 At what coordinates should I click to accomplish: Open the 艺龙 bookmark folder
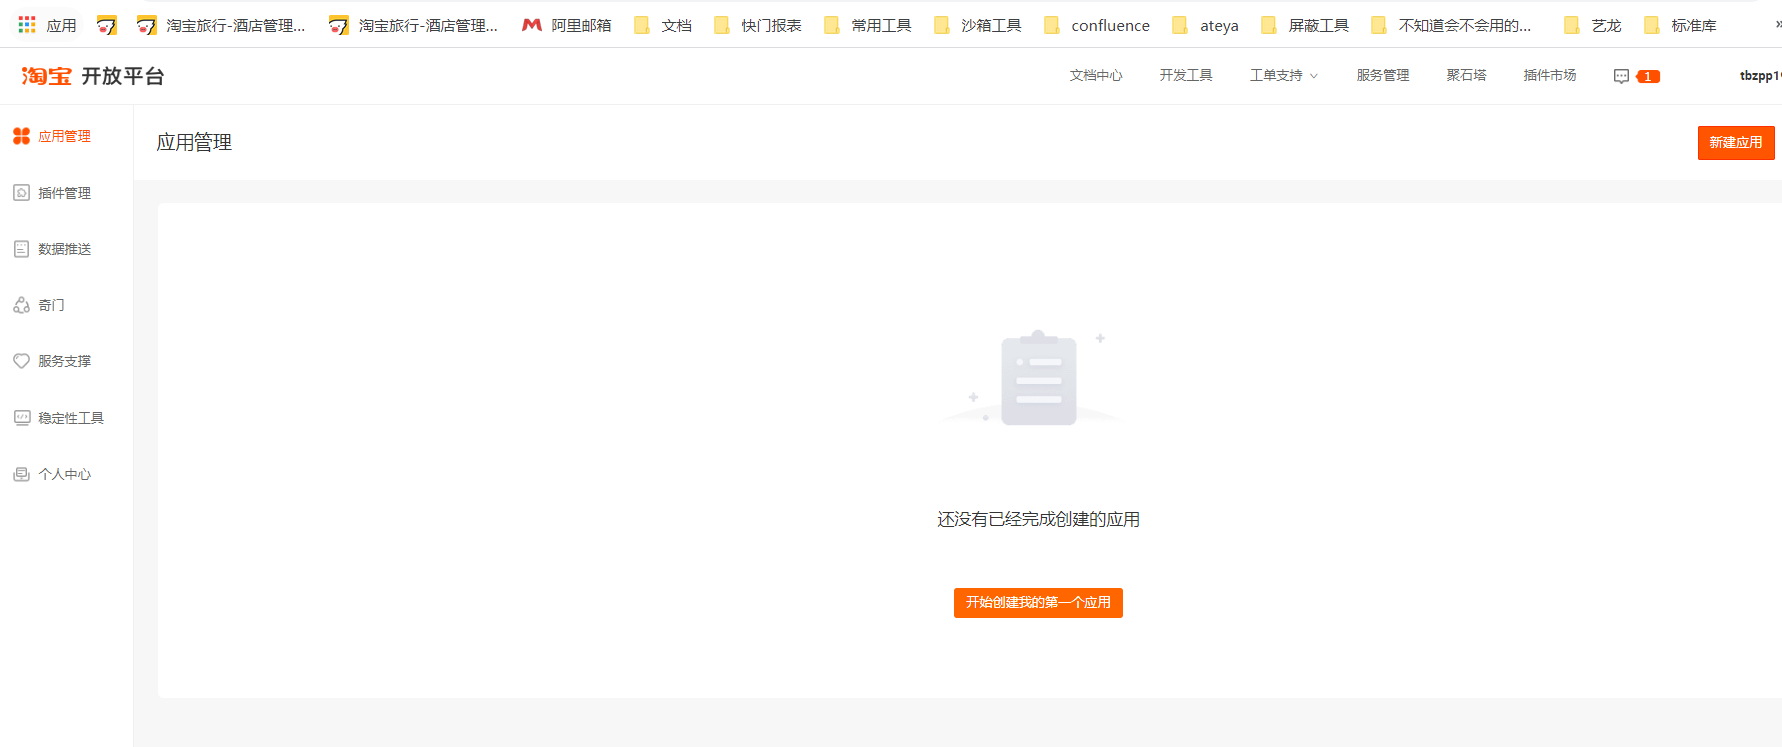click(x=1593, y=25)
